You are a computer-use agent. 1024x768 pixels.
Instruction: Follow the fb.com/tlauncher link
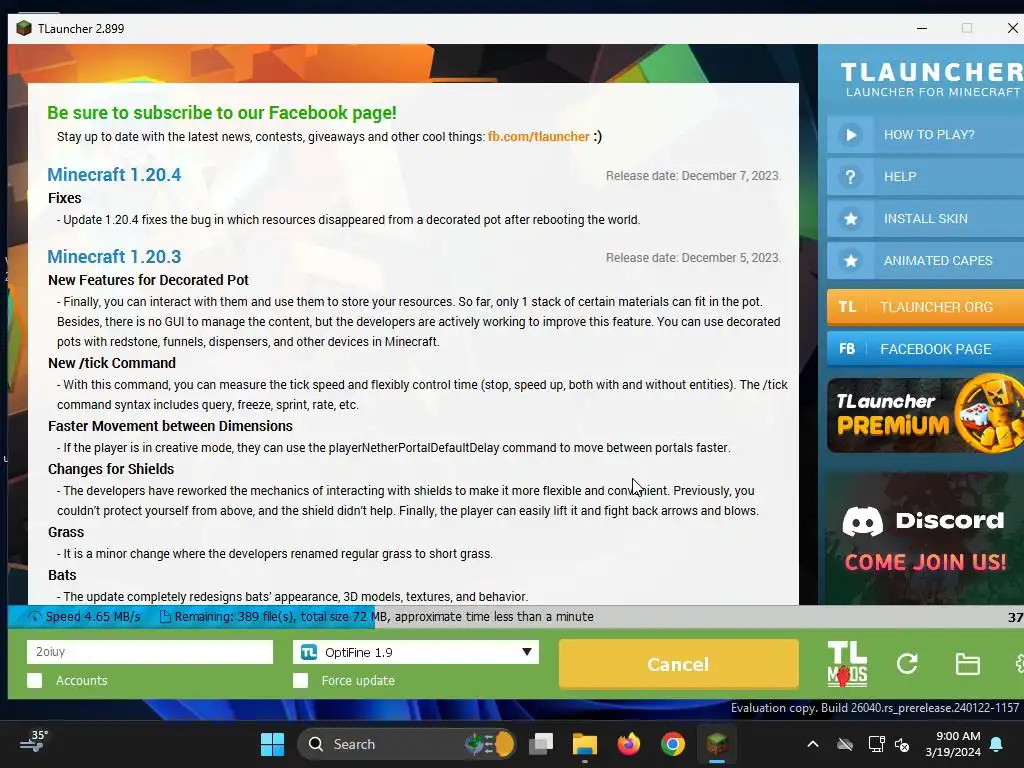(538, 136)
